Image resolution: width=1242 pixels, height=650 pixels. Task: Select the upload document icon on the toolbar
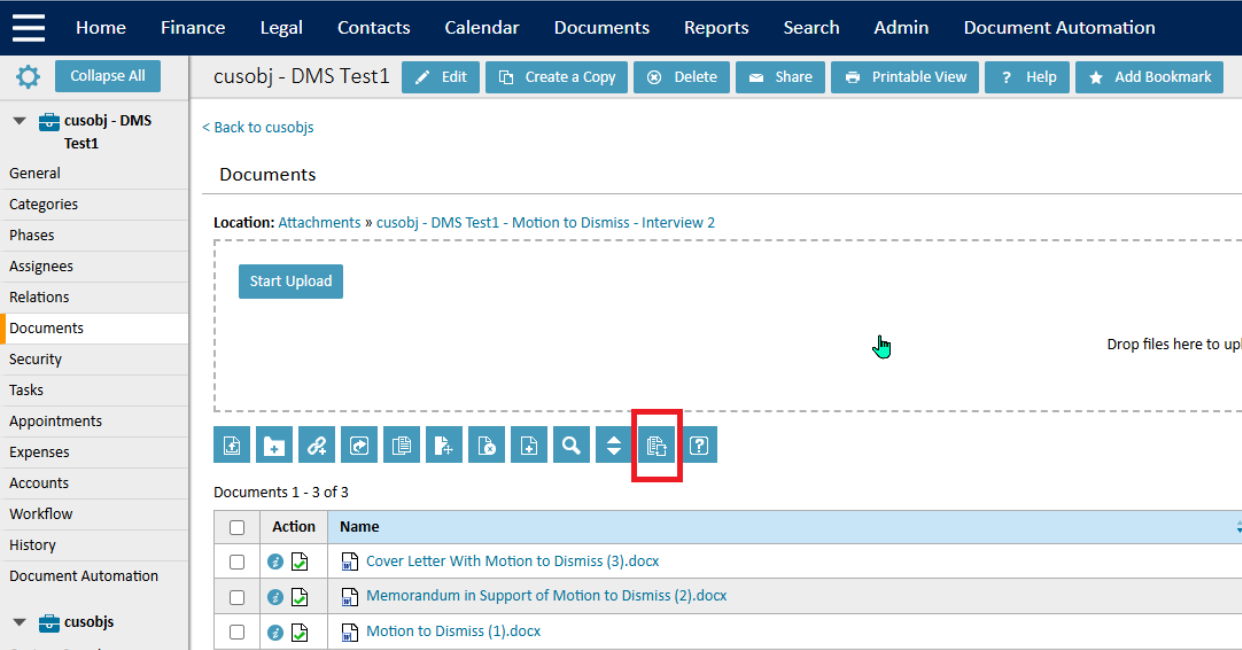[x=231, y=444]
